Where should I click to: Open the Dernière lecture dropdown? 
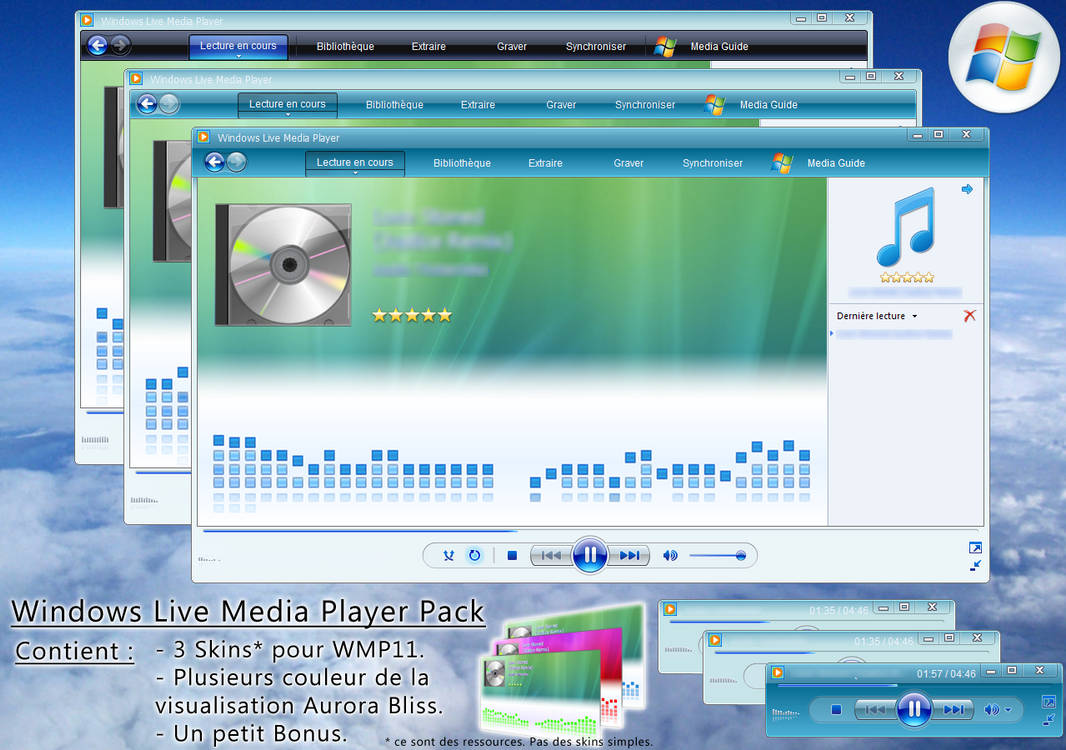(876, 316)
